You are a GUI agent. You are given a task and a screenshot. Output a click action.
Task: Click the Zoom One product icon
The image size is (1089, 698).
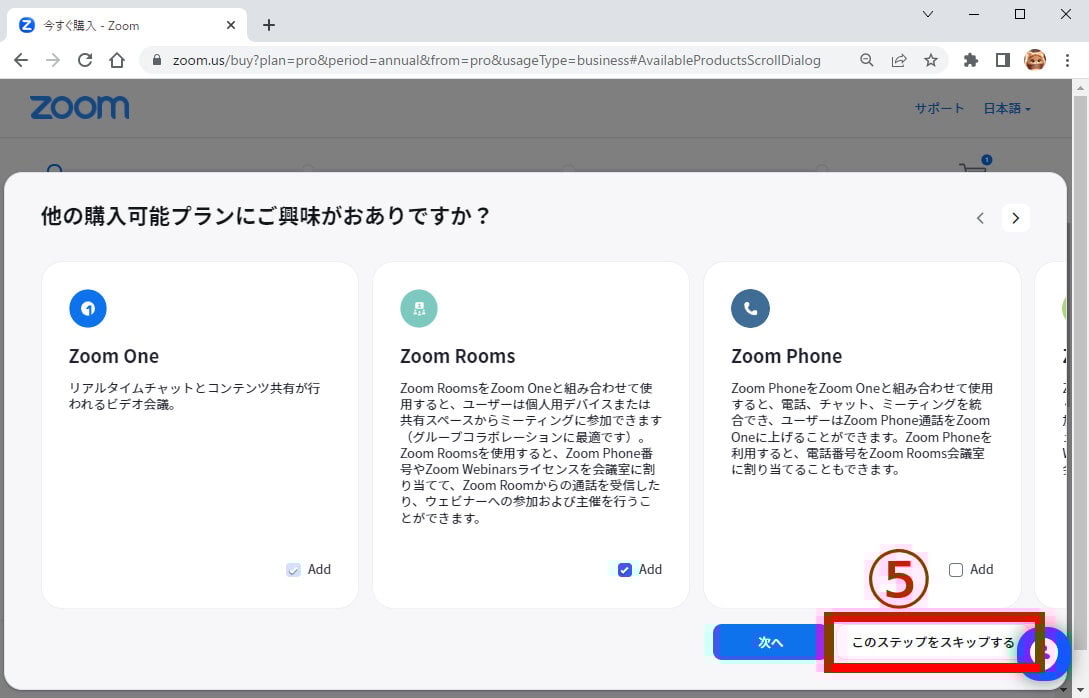click(88, 308)
